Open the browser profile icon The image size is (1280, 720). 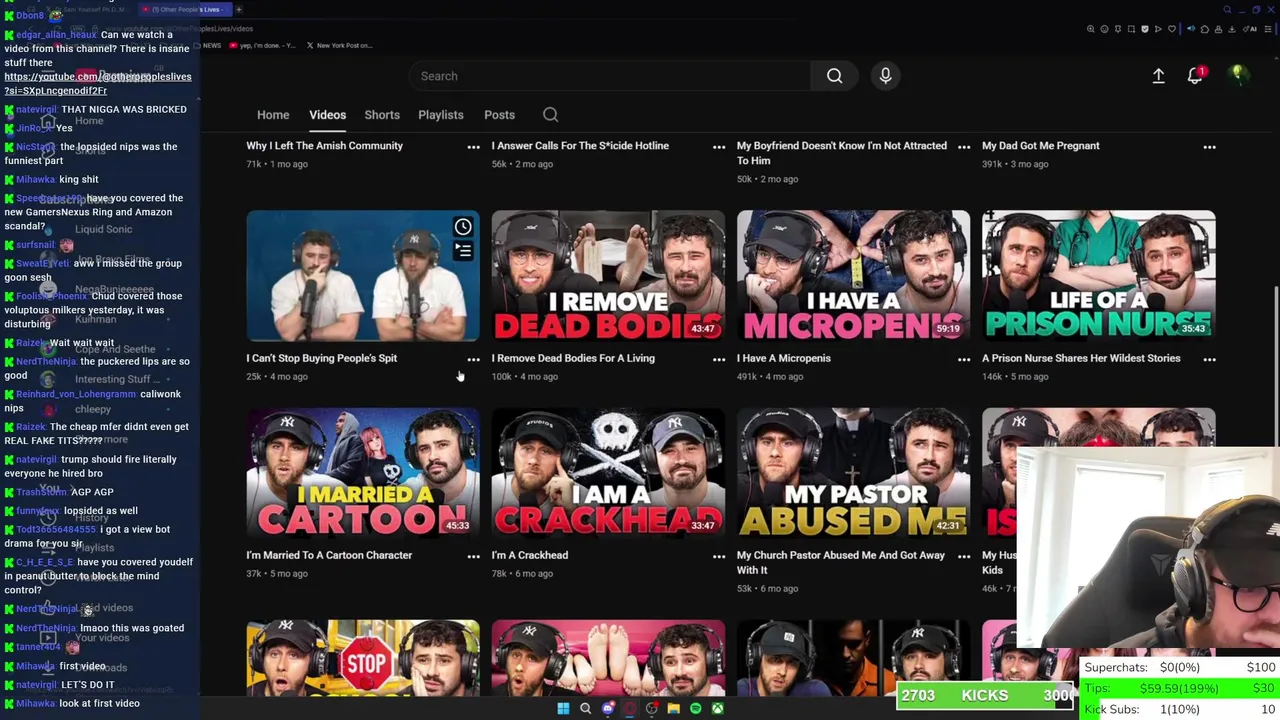(x=1218, y=29)
